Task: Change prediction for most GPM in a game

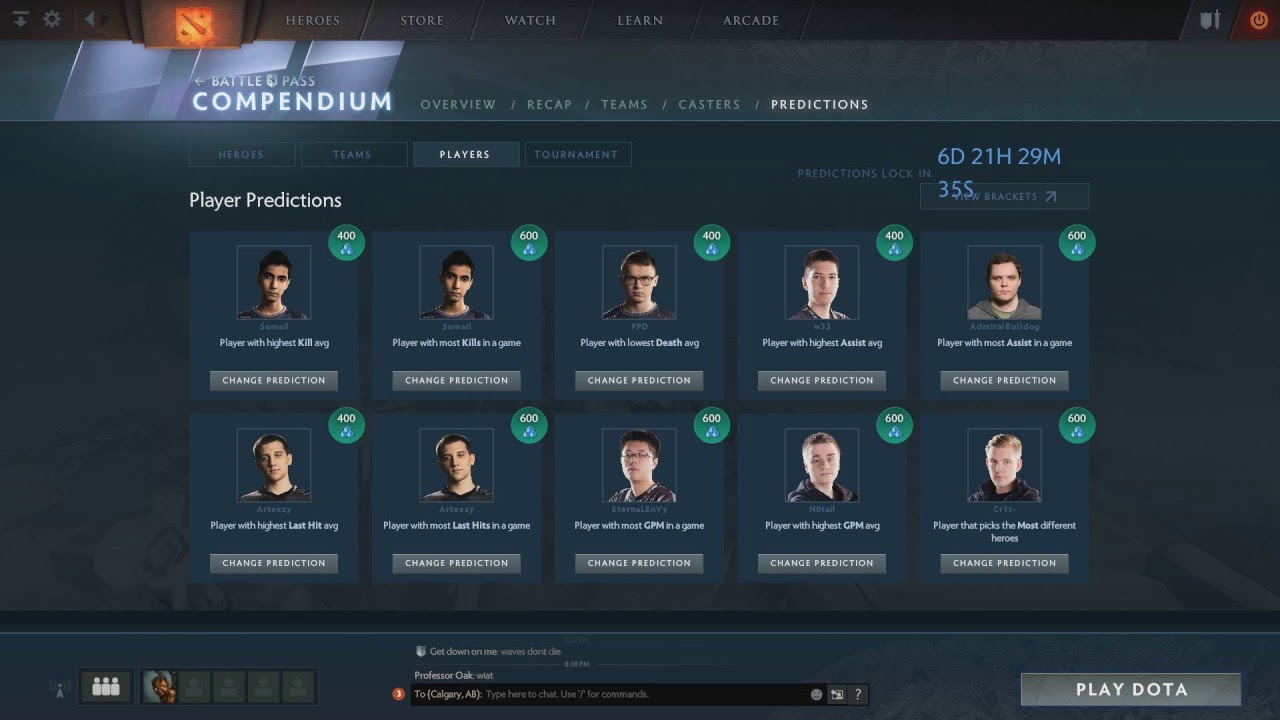Action: click(x=639, y=563)
